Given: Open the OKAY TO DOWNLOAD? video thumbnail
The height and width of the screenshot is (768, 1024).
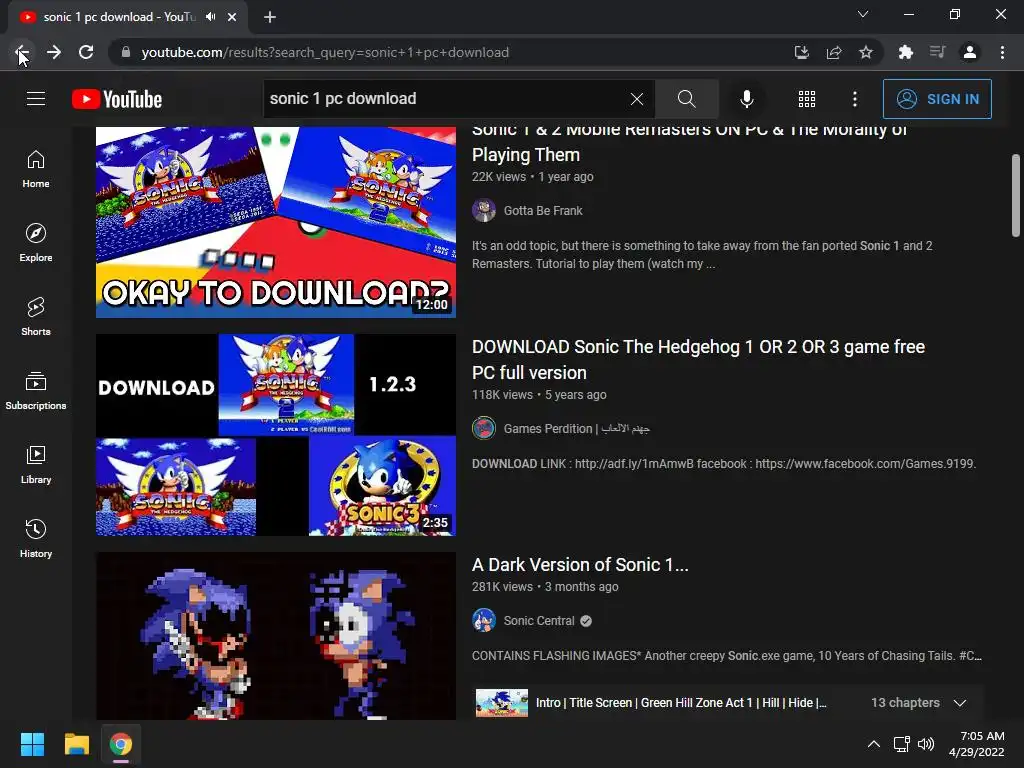Looking at the screenshot, I should (276, 222).
